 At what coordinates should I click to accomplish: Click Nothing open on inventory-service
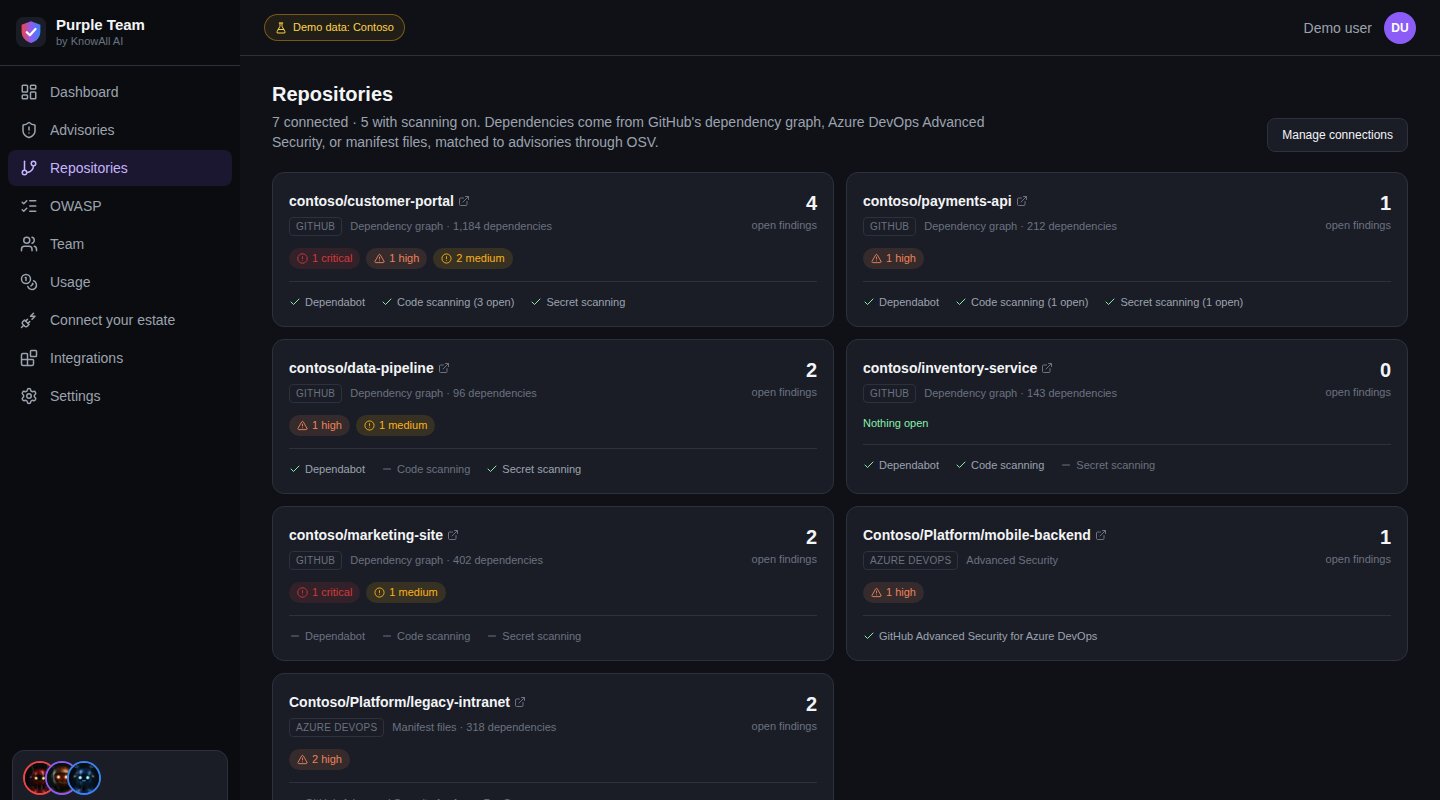click(x=895, y=423)
